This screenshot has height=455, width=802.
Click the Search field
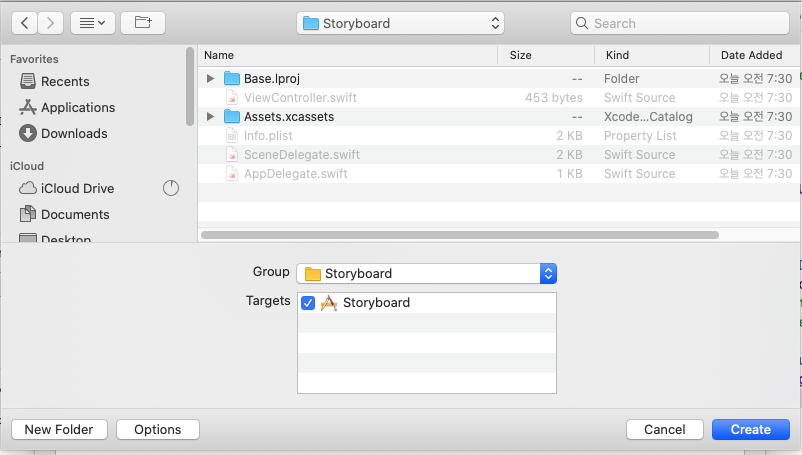[680, 23]
